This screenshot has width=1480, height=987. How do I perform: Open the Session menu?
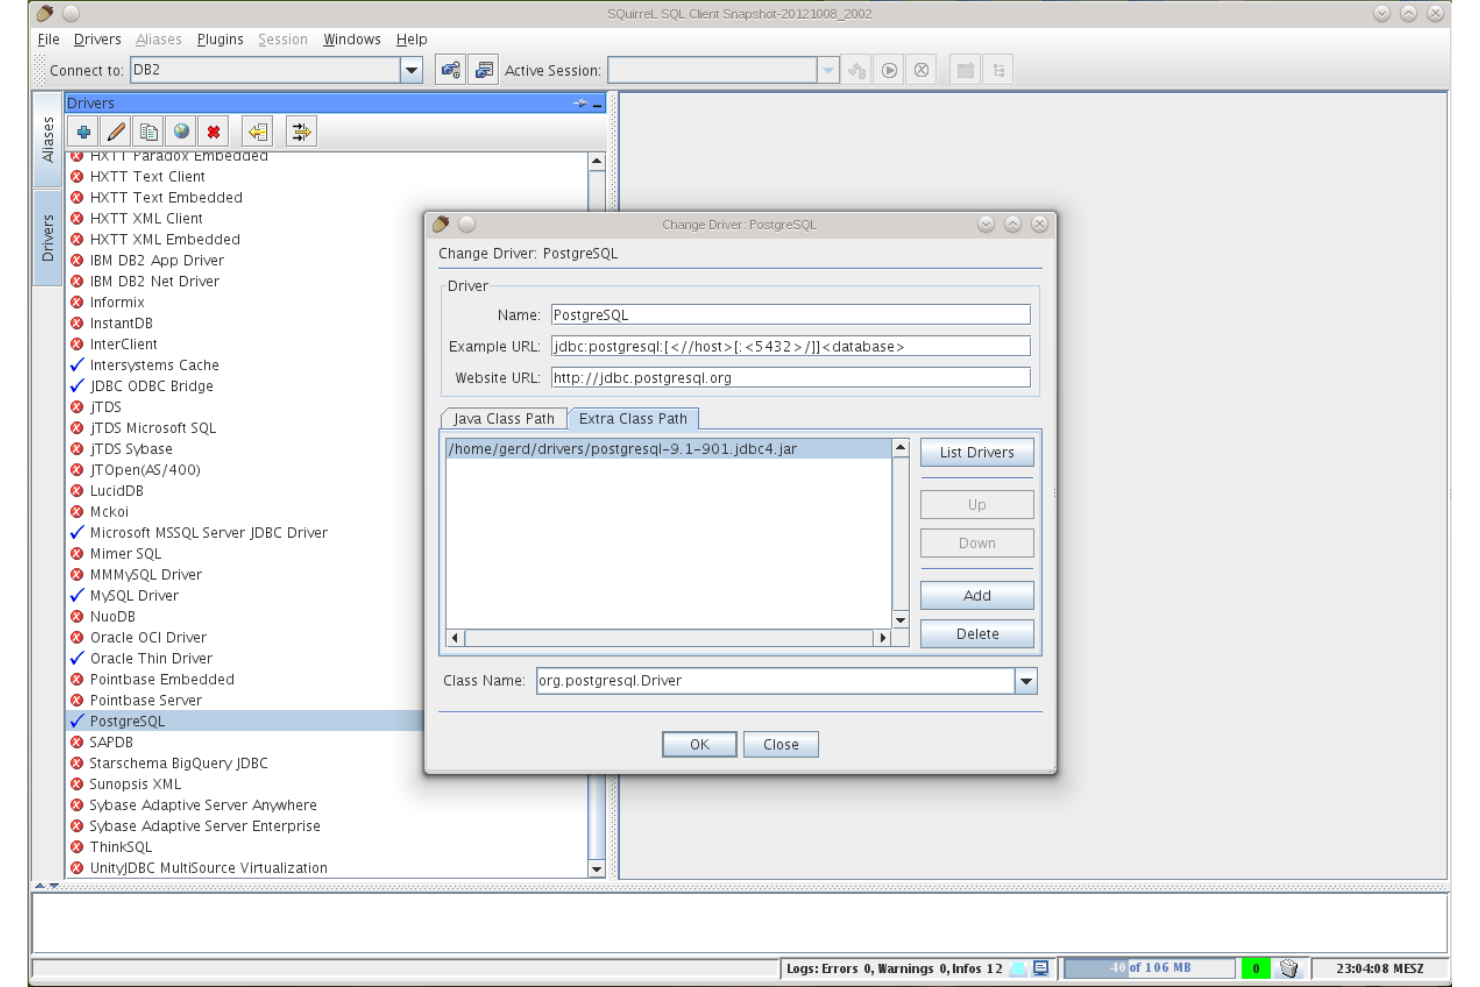tap(283, 39)
